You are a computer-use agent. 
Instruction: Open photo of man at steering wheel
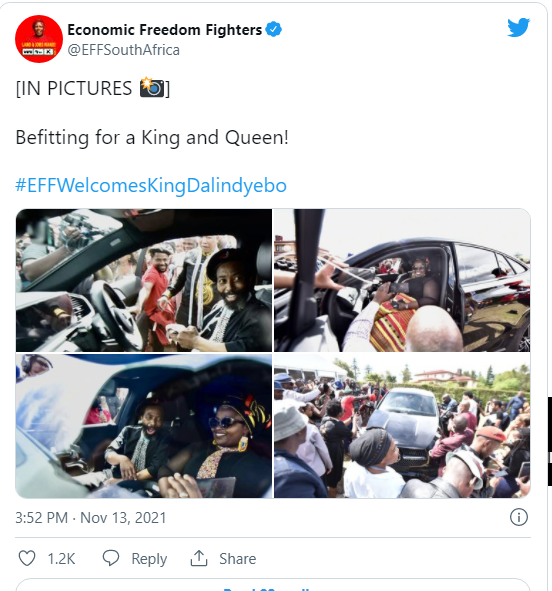tap(144, 280)
